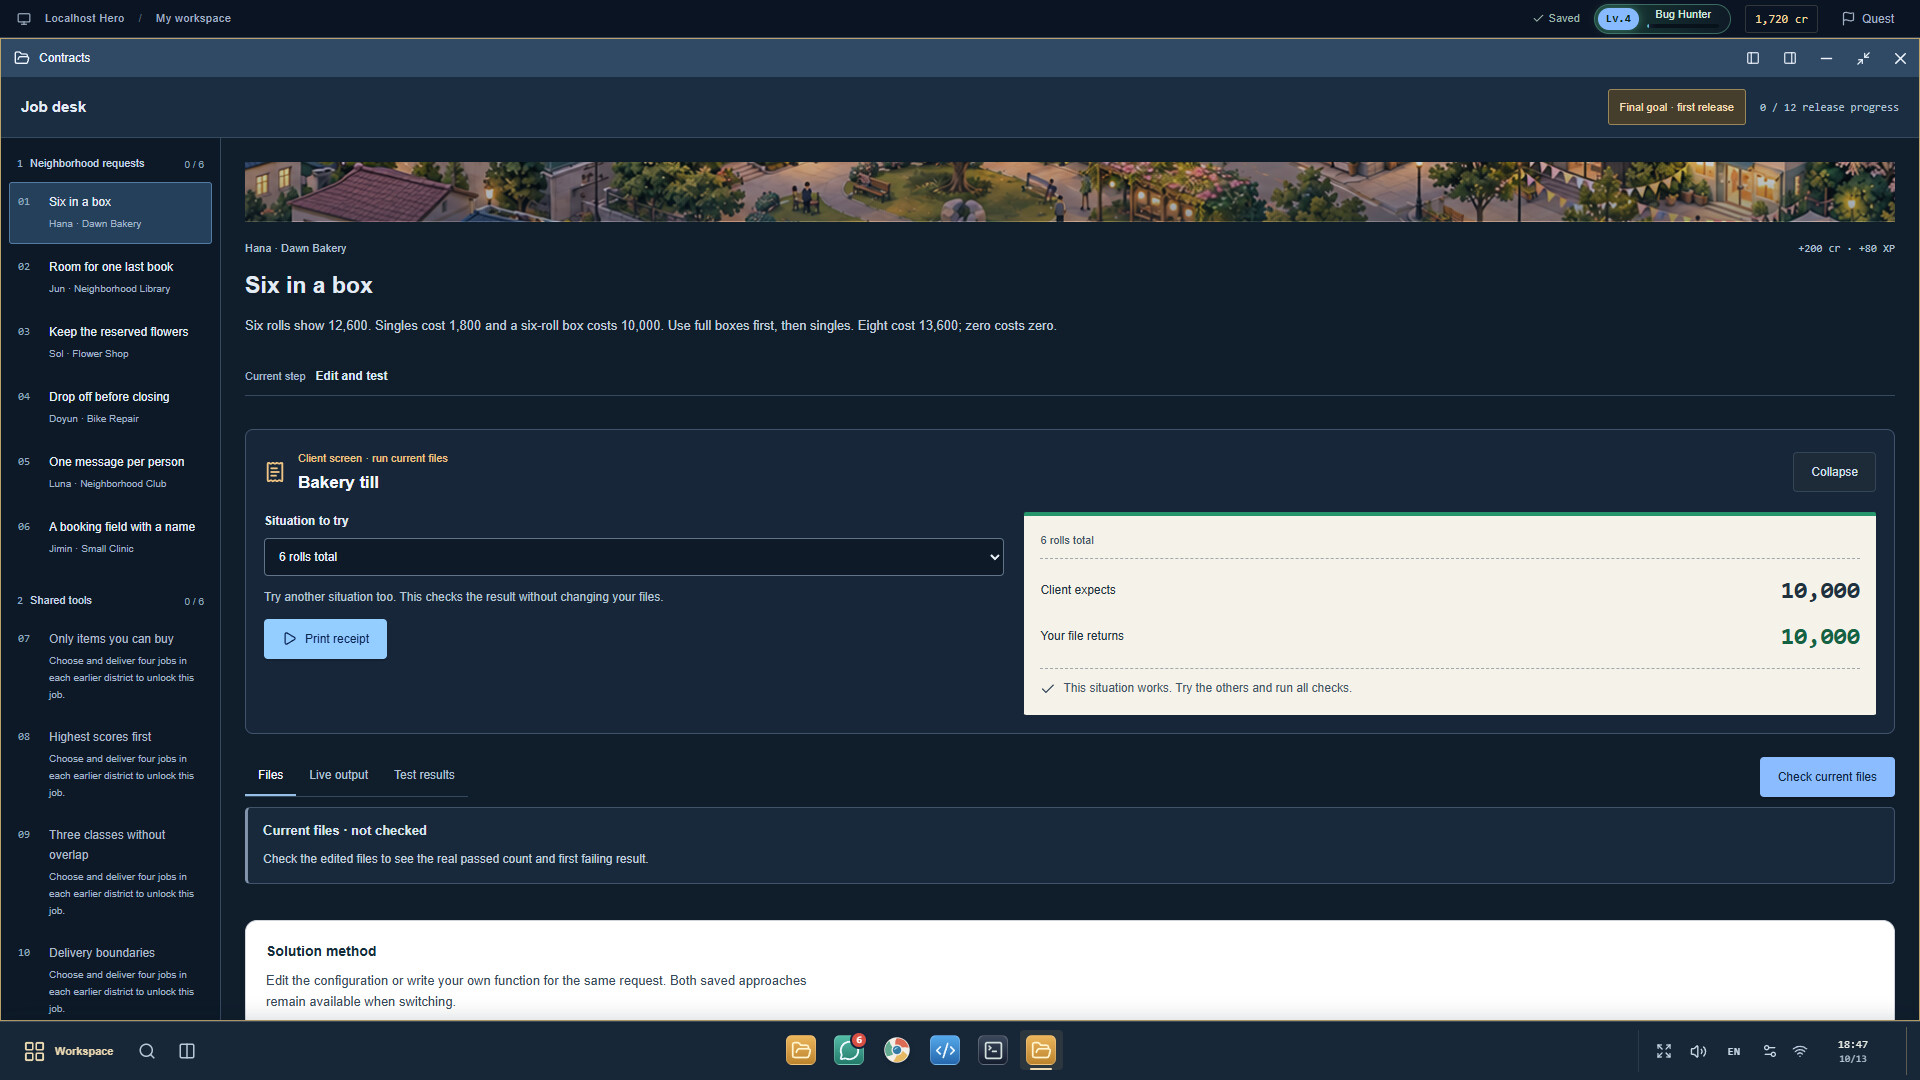Select 'Drop off before closing' job
Viewport: 1920px width, 1080px height.
pos(110,407)
